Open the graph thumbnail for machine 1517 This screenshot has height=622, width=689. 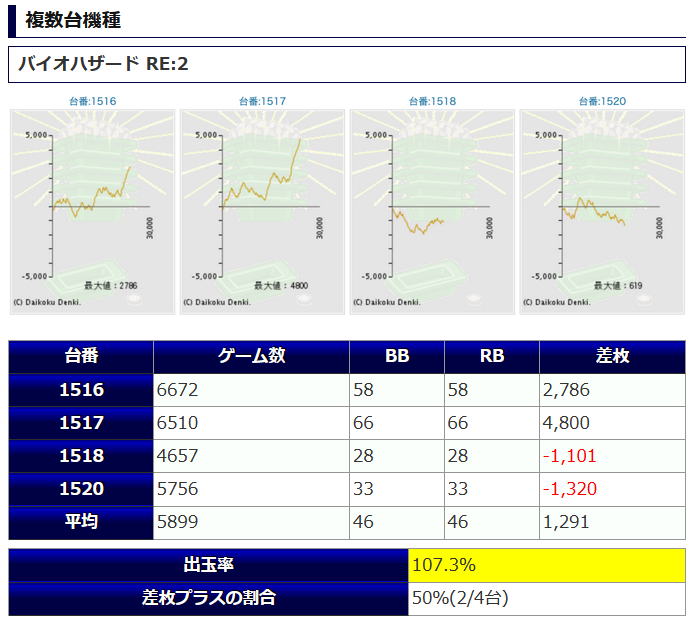[262, 211]
